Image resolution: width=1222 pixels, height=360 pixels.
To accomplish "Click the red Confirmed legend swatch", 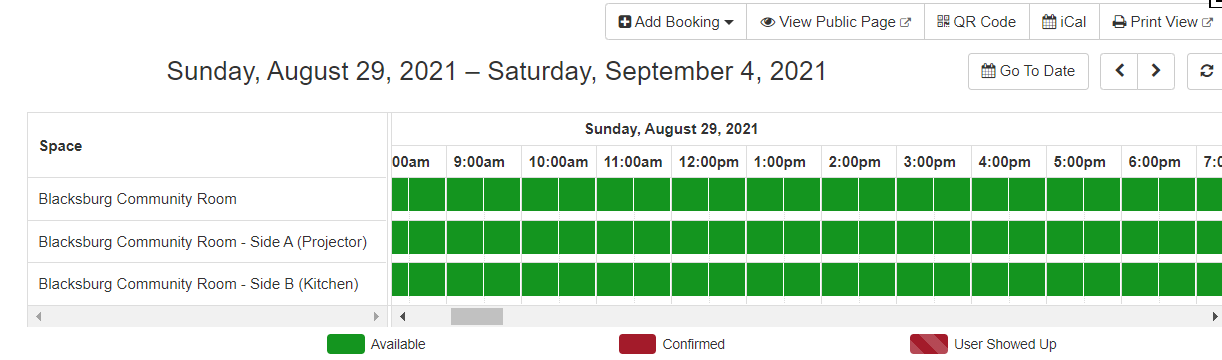I will point(637,344).
